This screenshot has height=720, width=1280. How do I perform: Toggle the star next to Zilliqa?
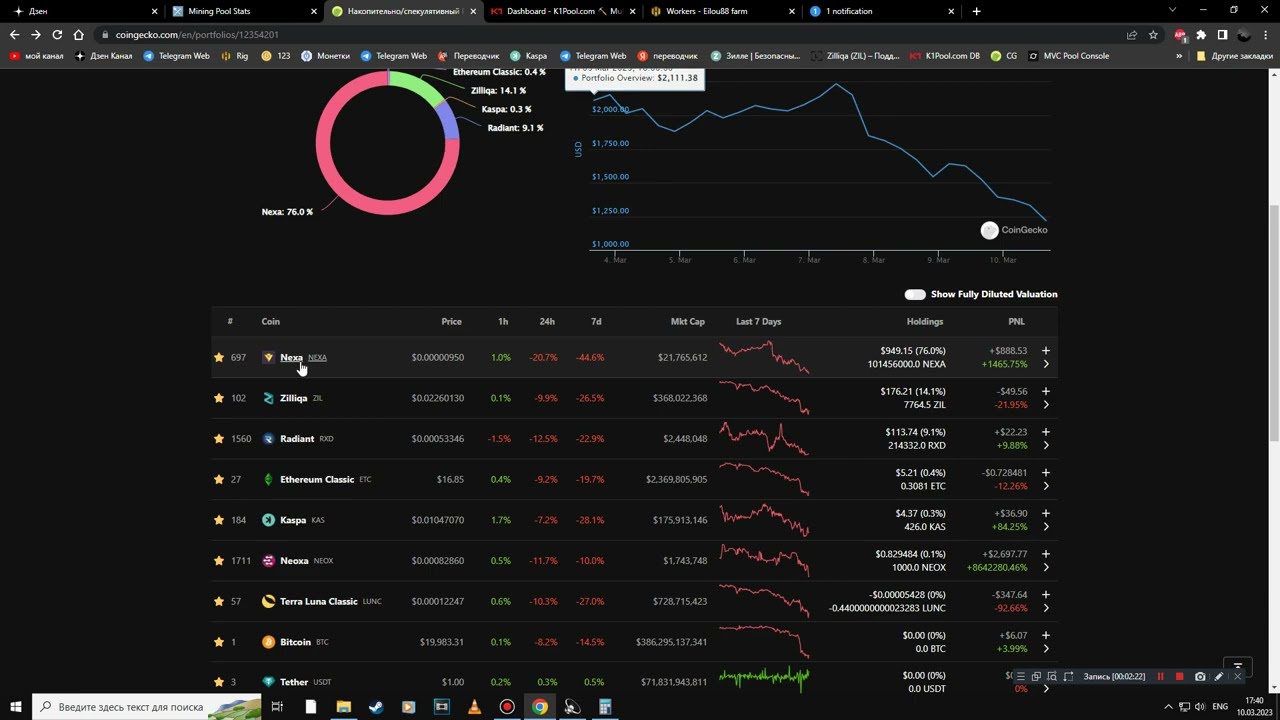218,398
